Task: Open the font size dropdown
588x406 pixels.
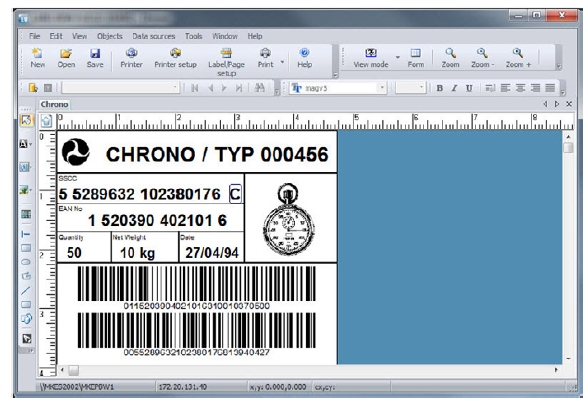Action: (421, 88)
